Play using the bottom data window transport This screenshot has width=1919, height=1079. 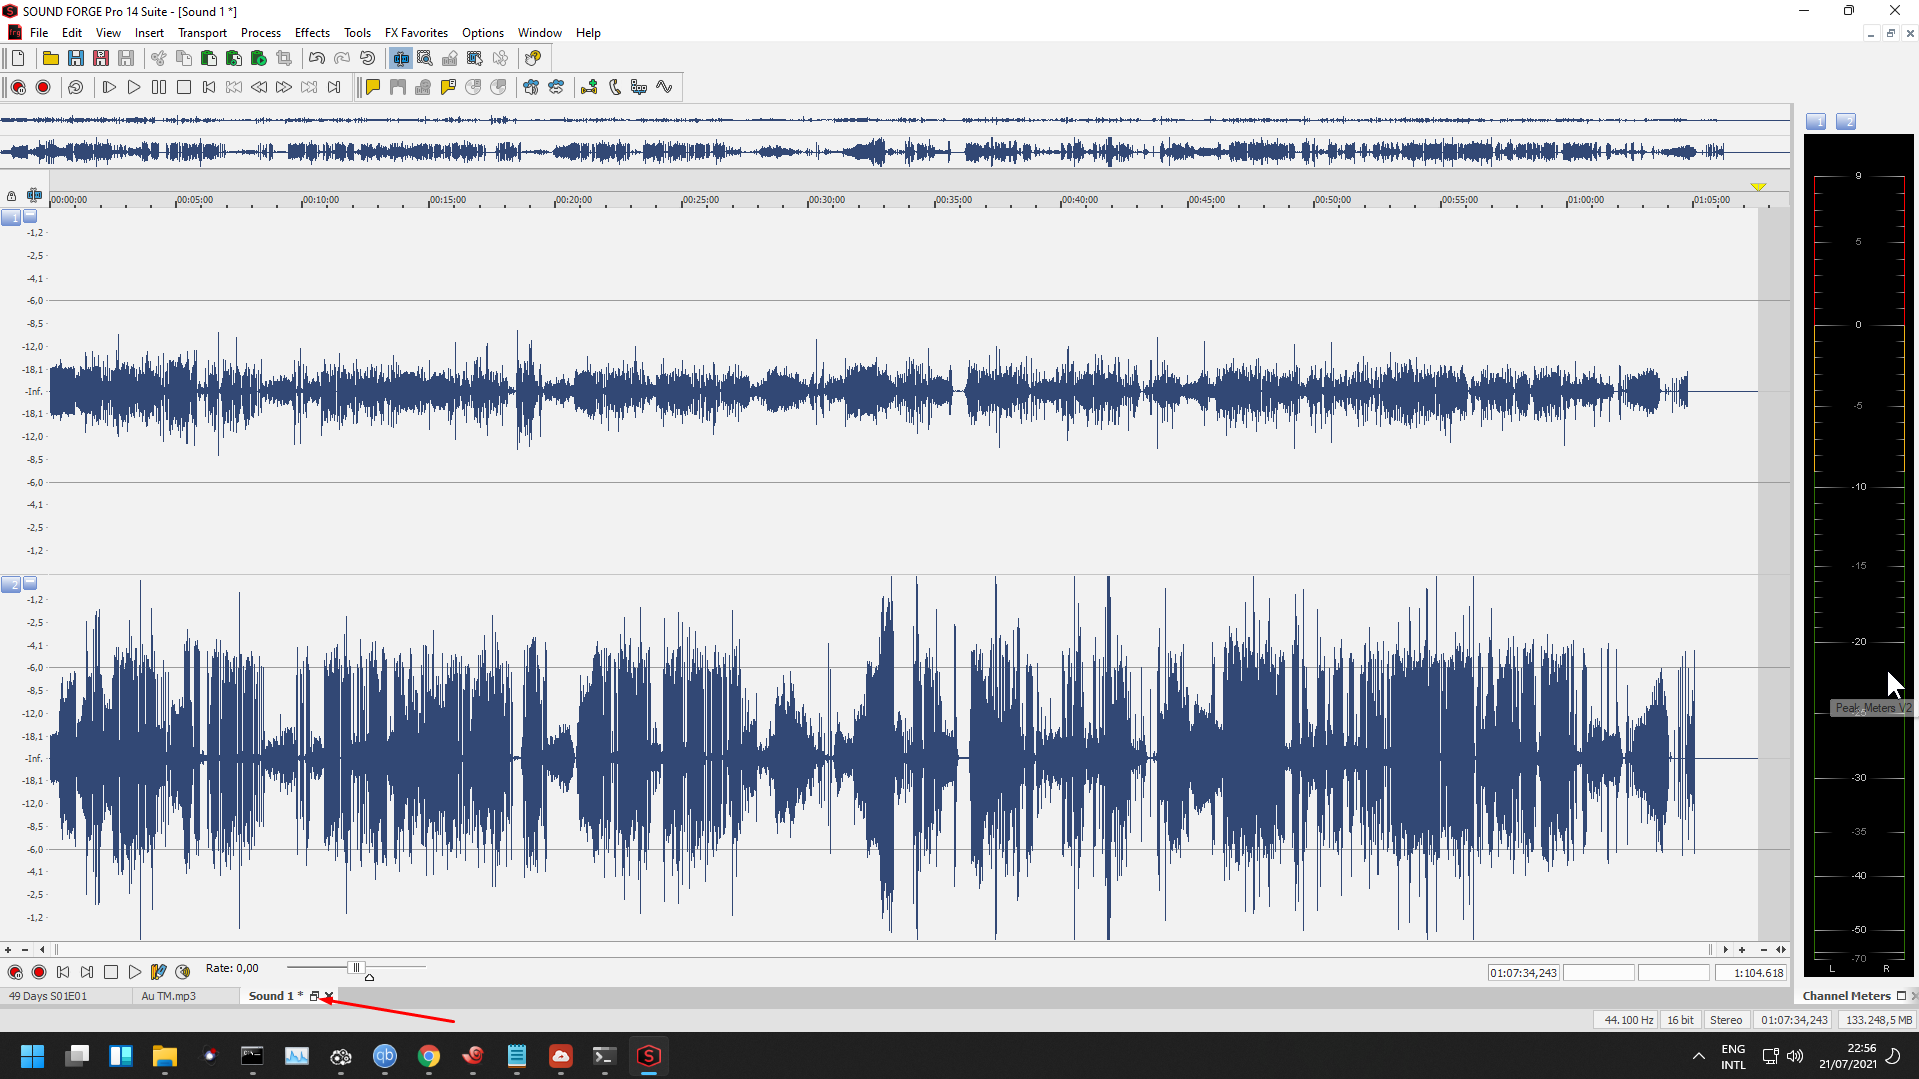click(135, 972)
